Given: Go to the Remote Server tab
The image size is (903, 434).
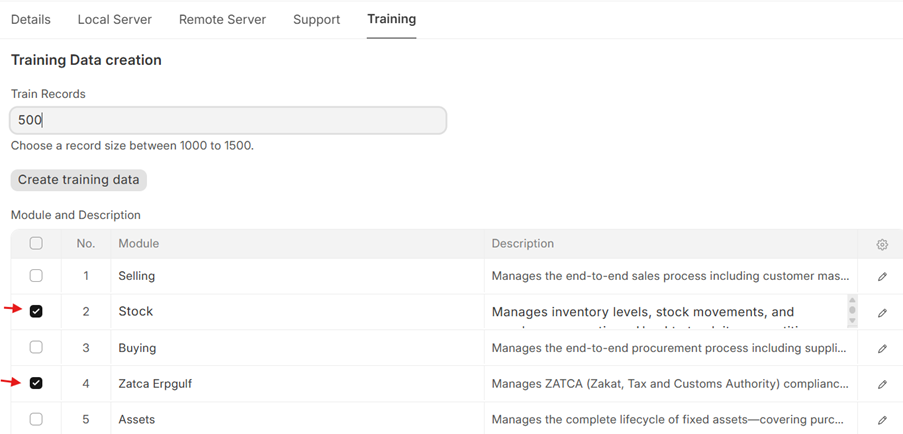Looking at the screenshot, I should pyautogui.click(x=223, y=19).
